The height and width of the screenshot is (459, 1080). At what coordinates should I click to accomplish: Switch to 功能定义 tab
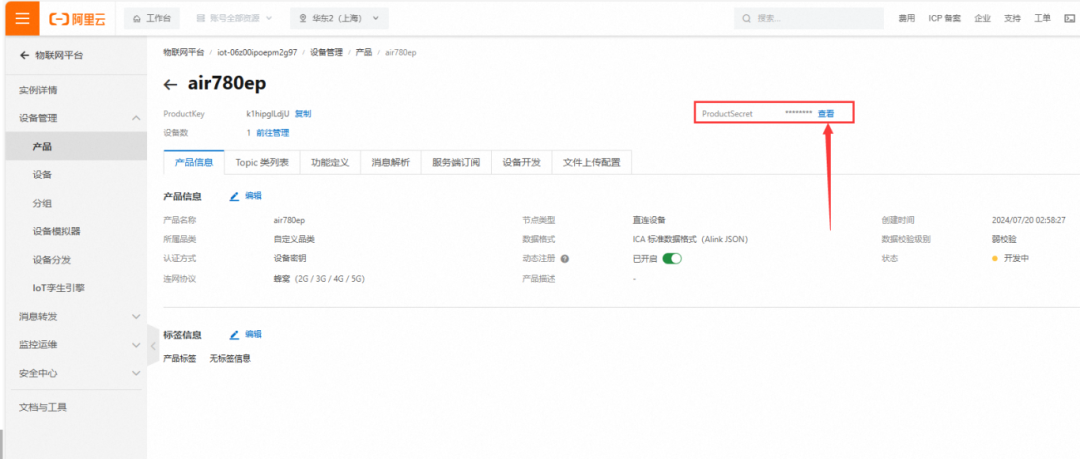[330, 163]
